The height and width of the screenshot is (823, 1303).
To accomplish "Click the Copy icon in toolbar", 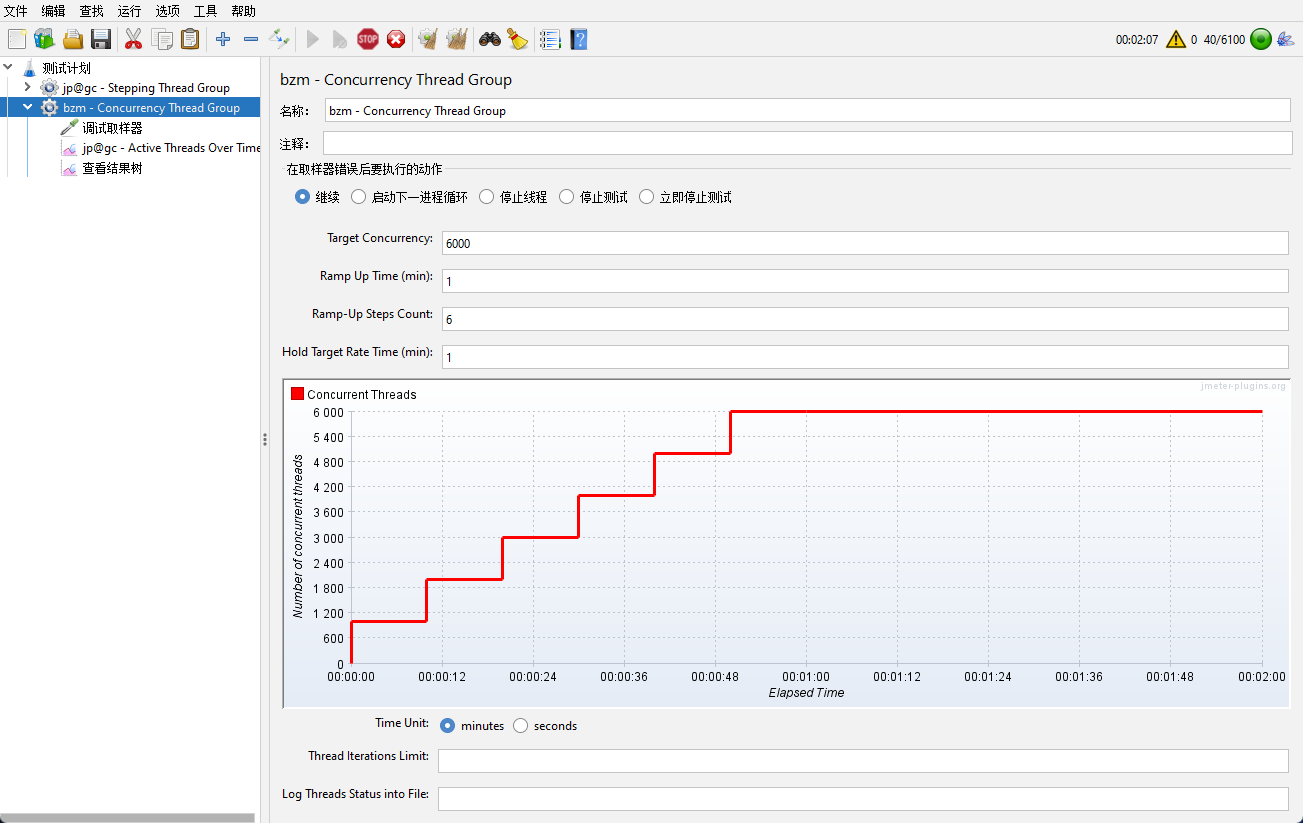I will tap(162, 39).
